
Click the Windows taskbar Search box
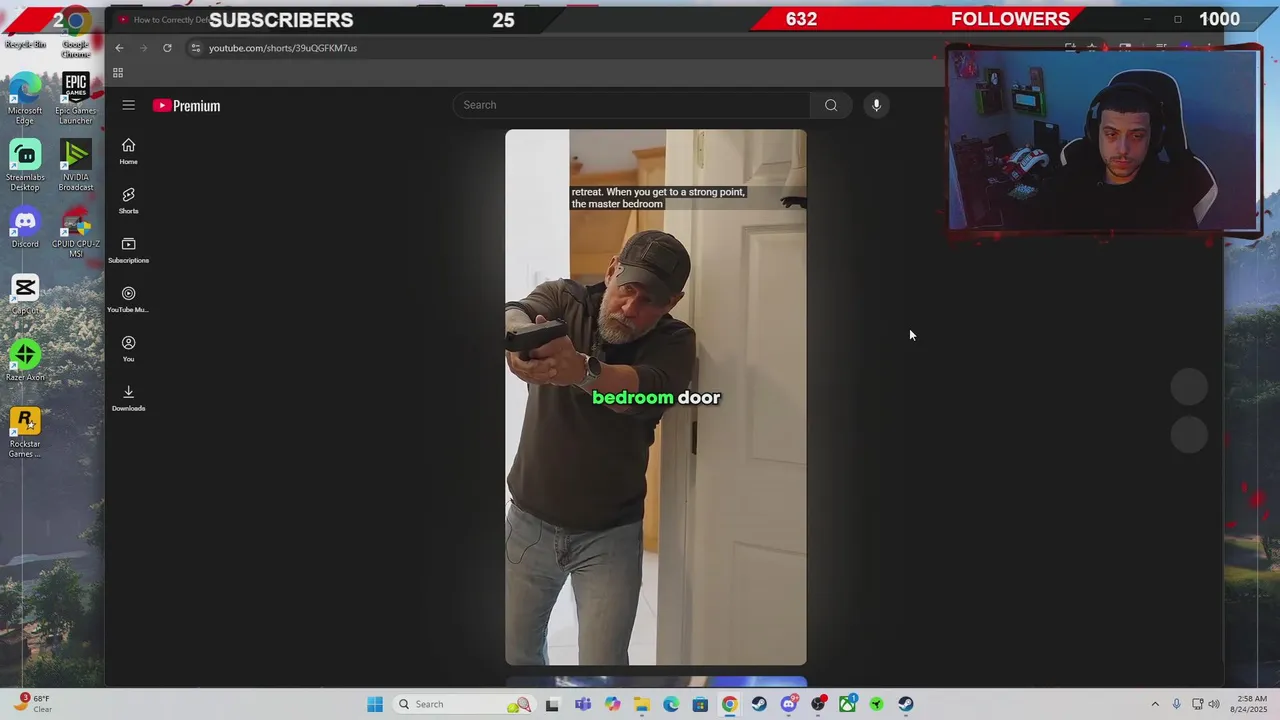(463, 704)
